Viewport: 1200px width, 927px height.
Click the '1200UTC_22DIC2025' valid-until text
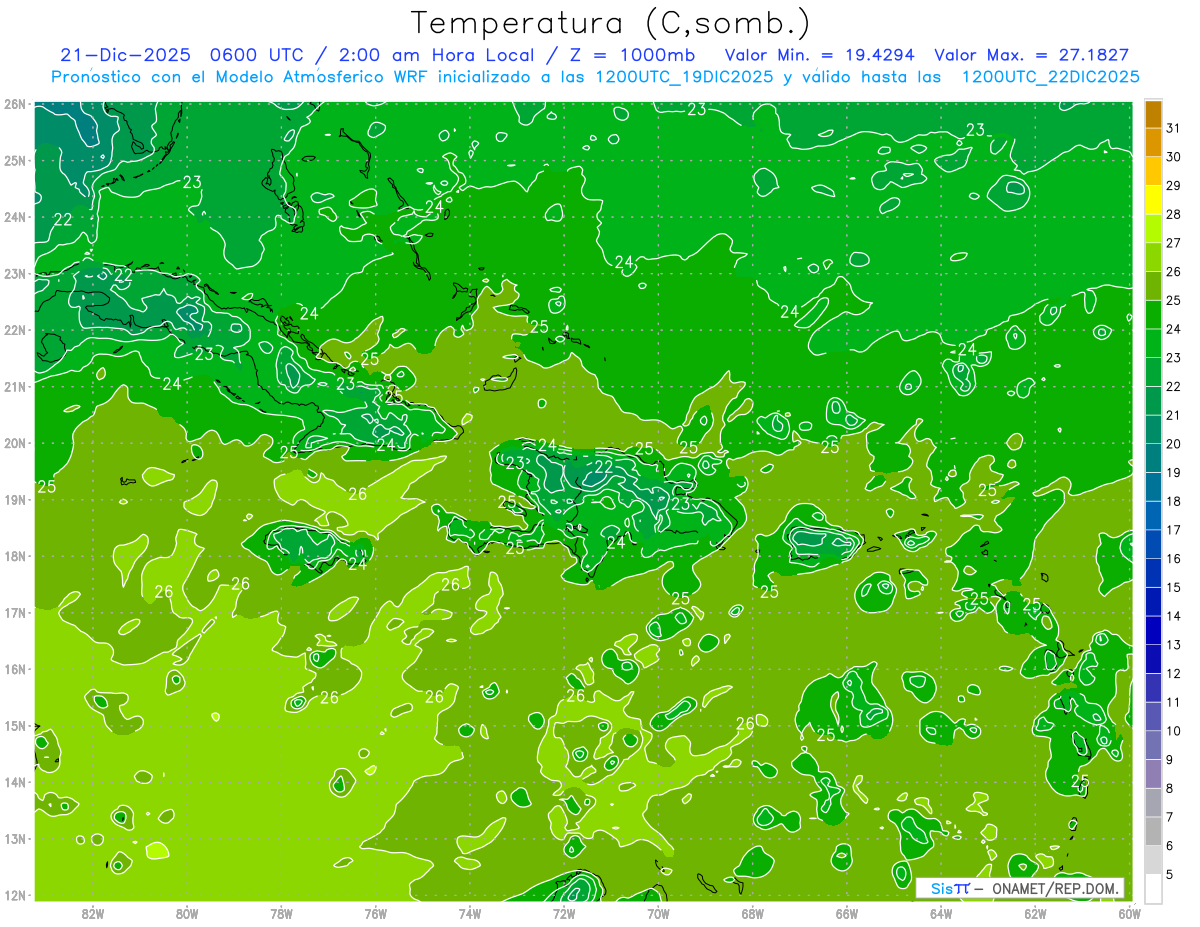(1050, 77)
